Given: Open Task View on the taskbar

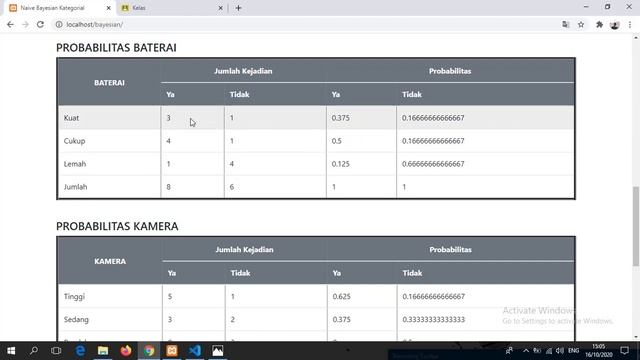Looking at the screenshot, I should point(56,351).
